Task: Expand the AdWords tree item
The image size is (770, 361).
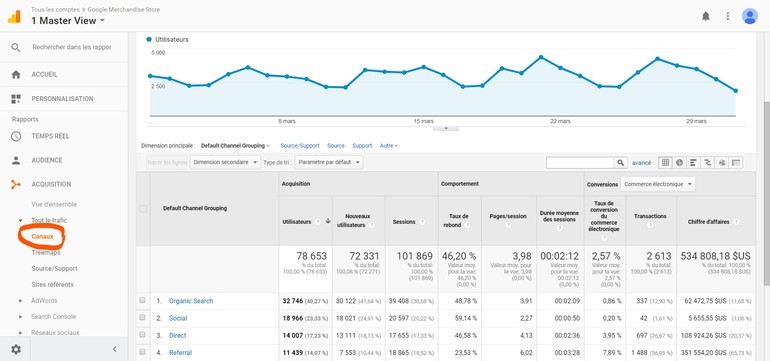Action: click(21, 301)
